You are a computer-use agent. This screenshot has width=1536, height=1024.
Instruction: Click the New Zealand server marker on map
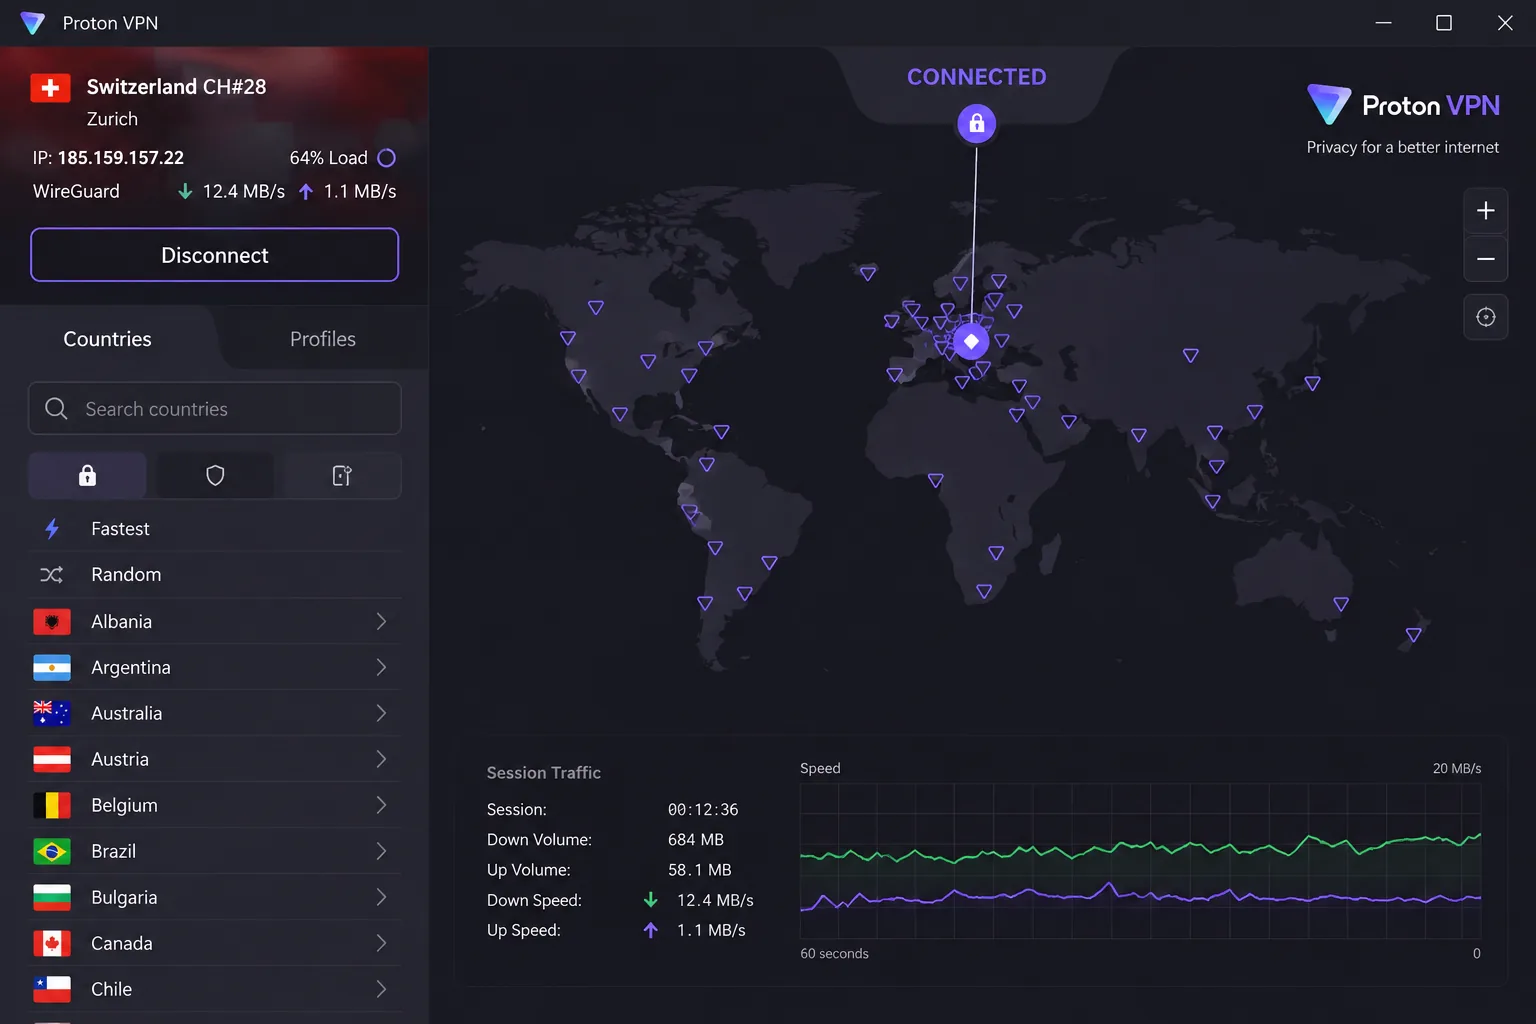[x=1413, y=635]
